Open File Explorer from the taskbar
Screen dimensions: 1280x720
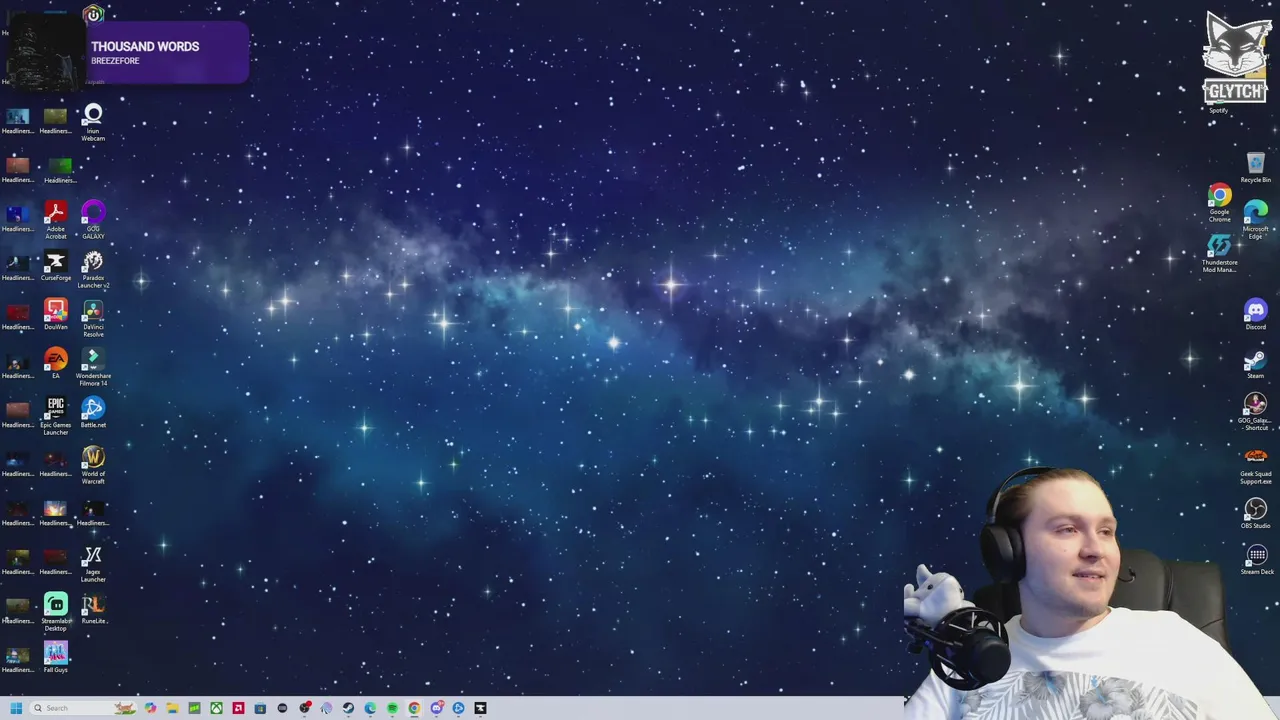click(x=172, y=708)
